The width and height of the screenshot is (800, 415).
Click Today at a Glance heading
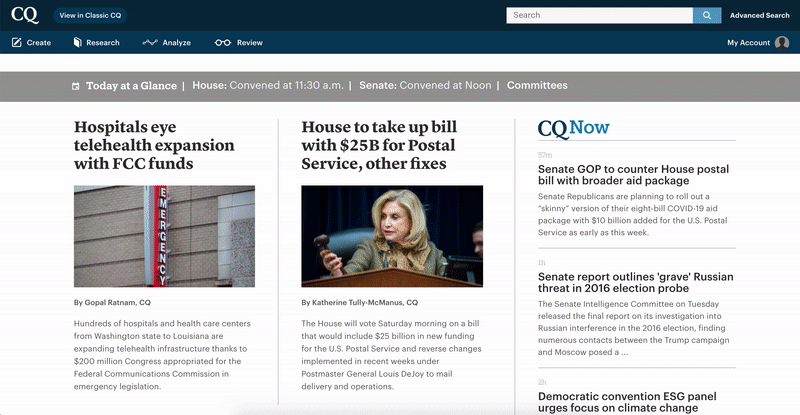(x=131, y=86)
